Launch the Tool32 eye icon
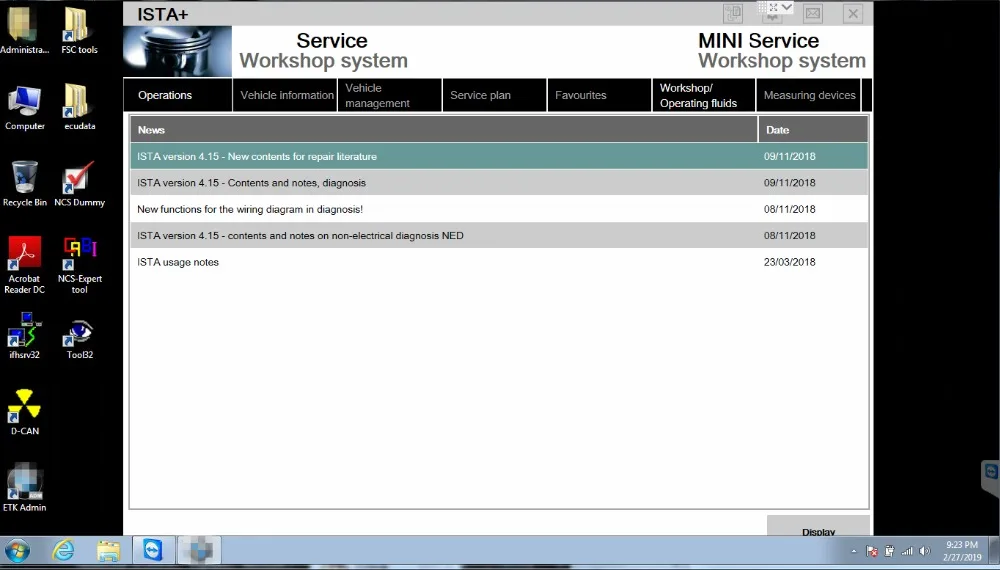The width and height of the screenshot is (1000, 570). coord(79,338)
